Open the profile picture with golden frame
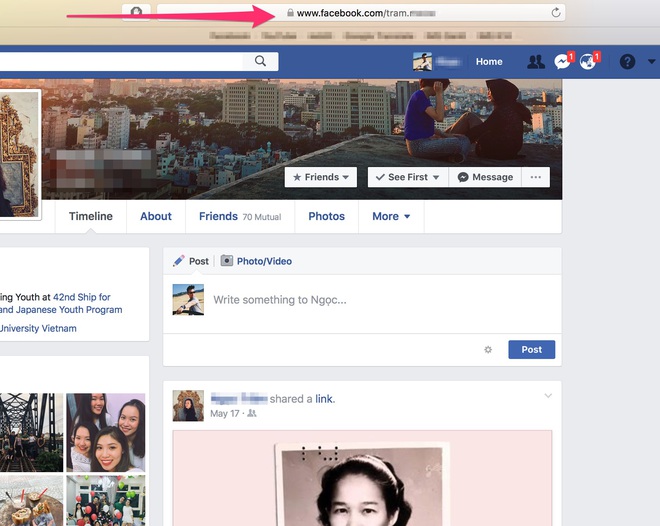 19,155
